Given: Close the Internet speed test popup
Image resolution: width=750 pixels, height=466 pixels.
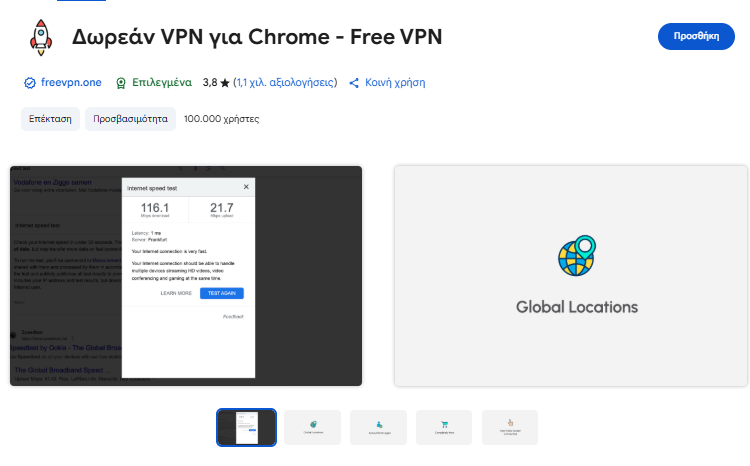Looking at the screenshot, I should click(246, 187).
